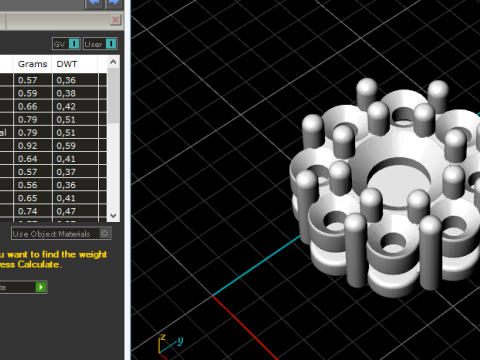This screenshot has height=360, width=480.
Task: Select the 0,38 DWT cell
Action: 75,93
